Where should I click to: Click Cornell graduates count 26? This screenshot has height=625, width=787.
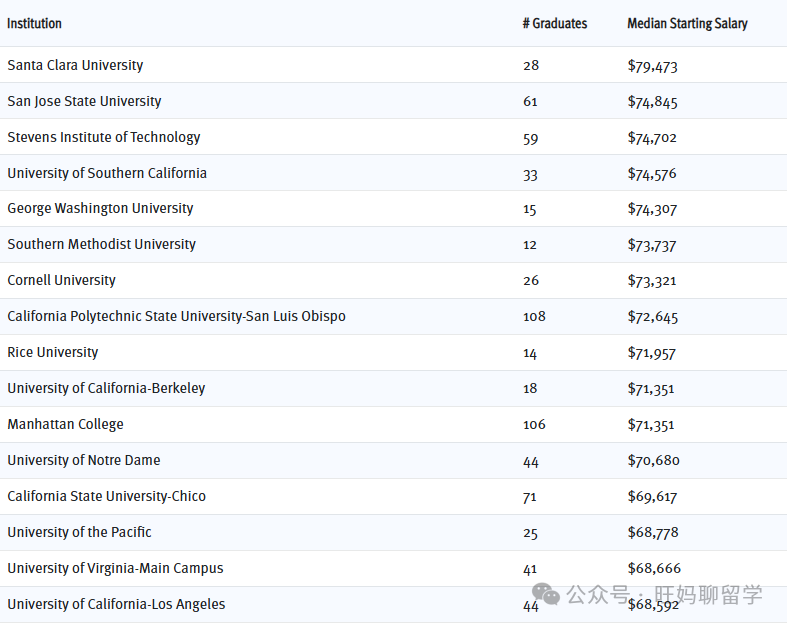point(531,280)
